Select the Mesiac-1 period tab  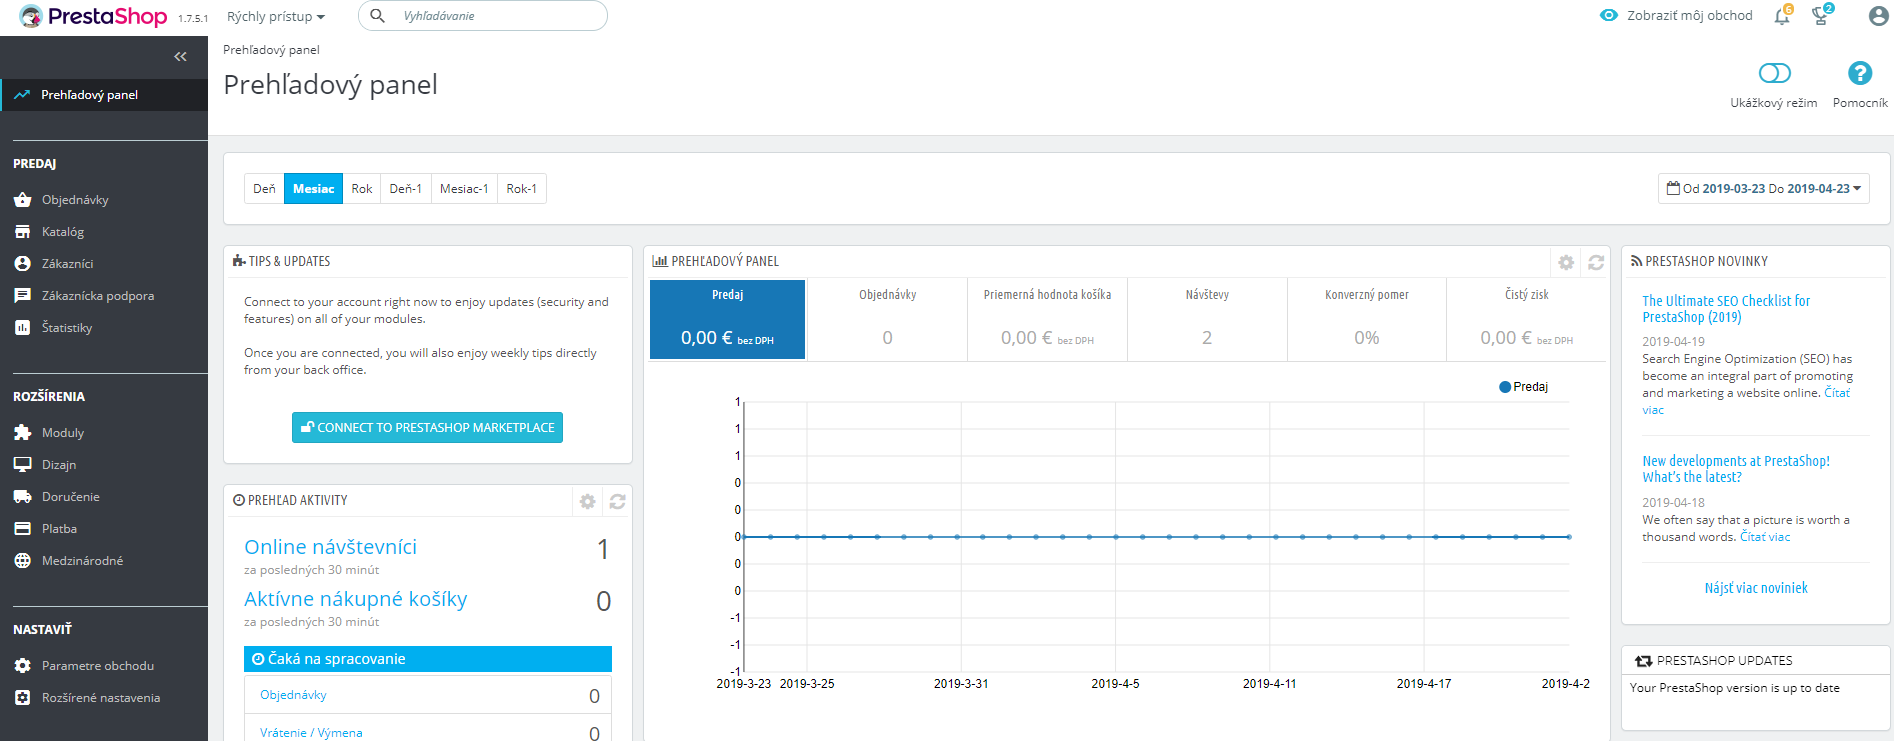coord(464,189)
